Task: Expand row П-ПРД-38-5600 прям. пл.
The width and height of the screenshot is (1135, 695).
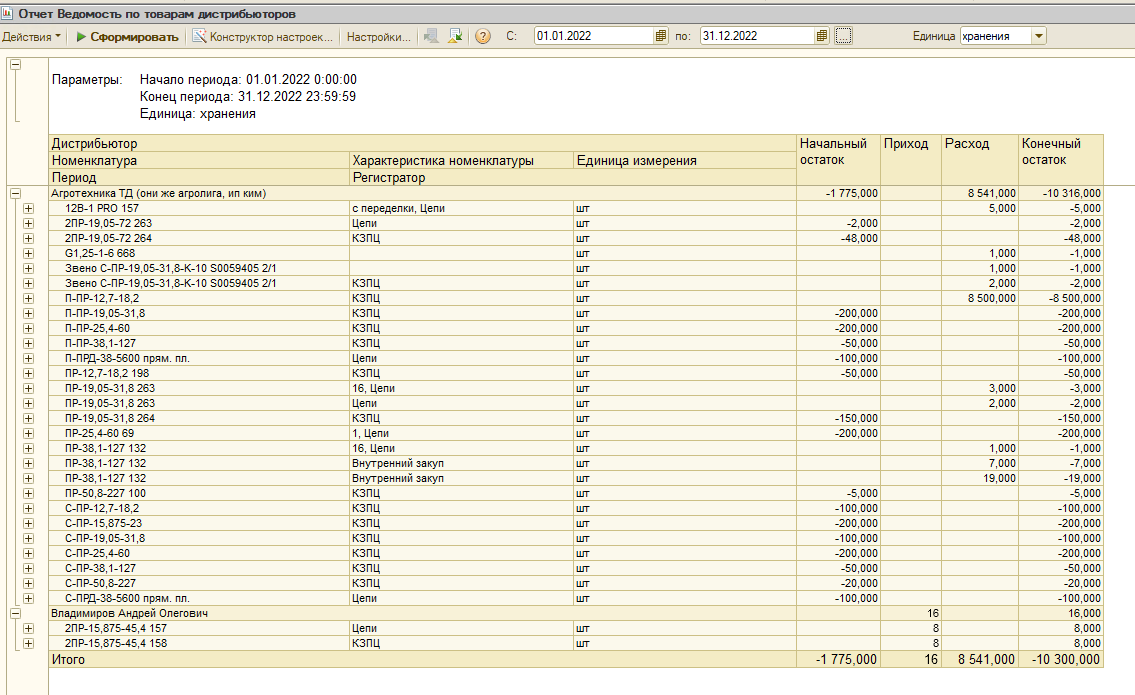Action: [x=28, y=358]
